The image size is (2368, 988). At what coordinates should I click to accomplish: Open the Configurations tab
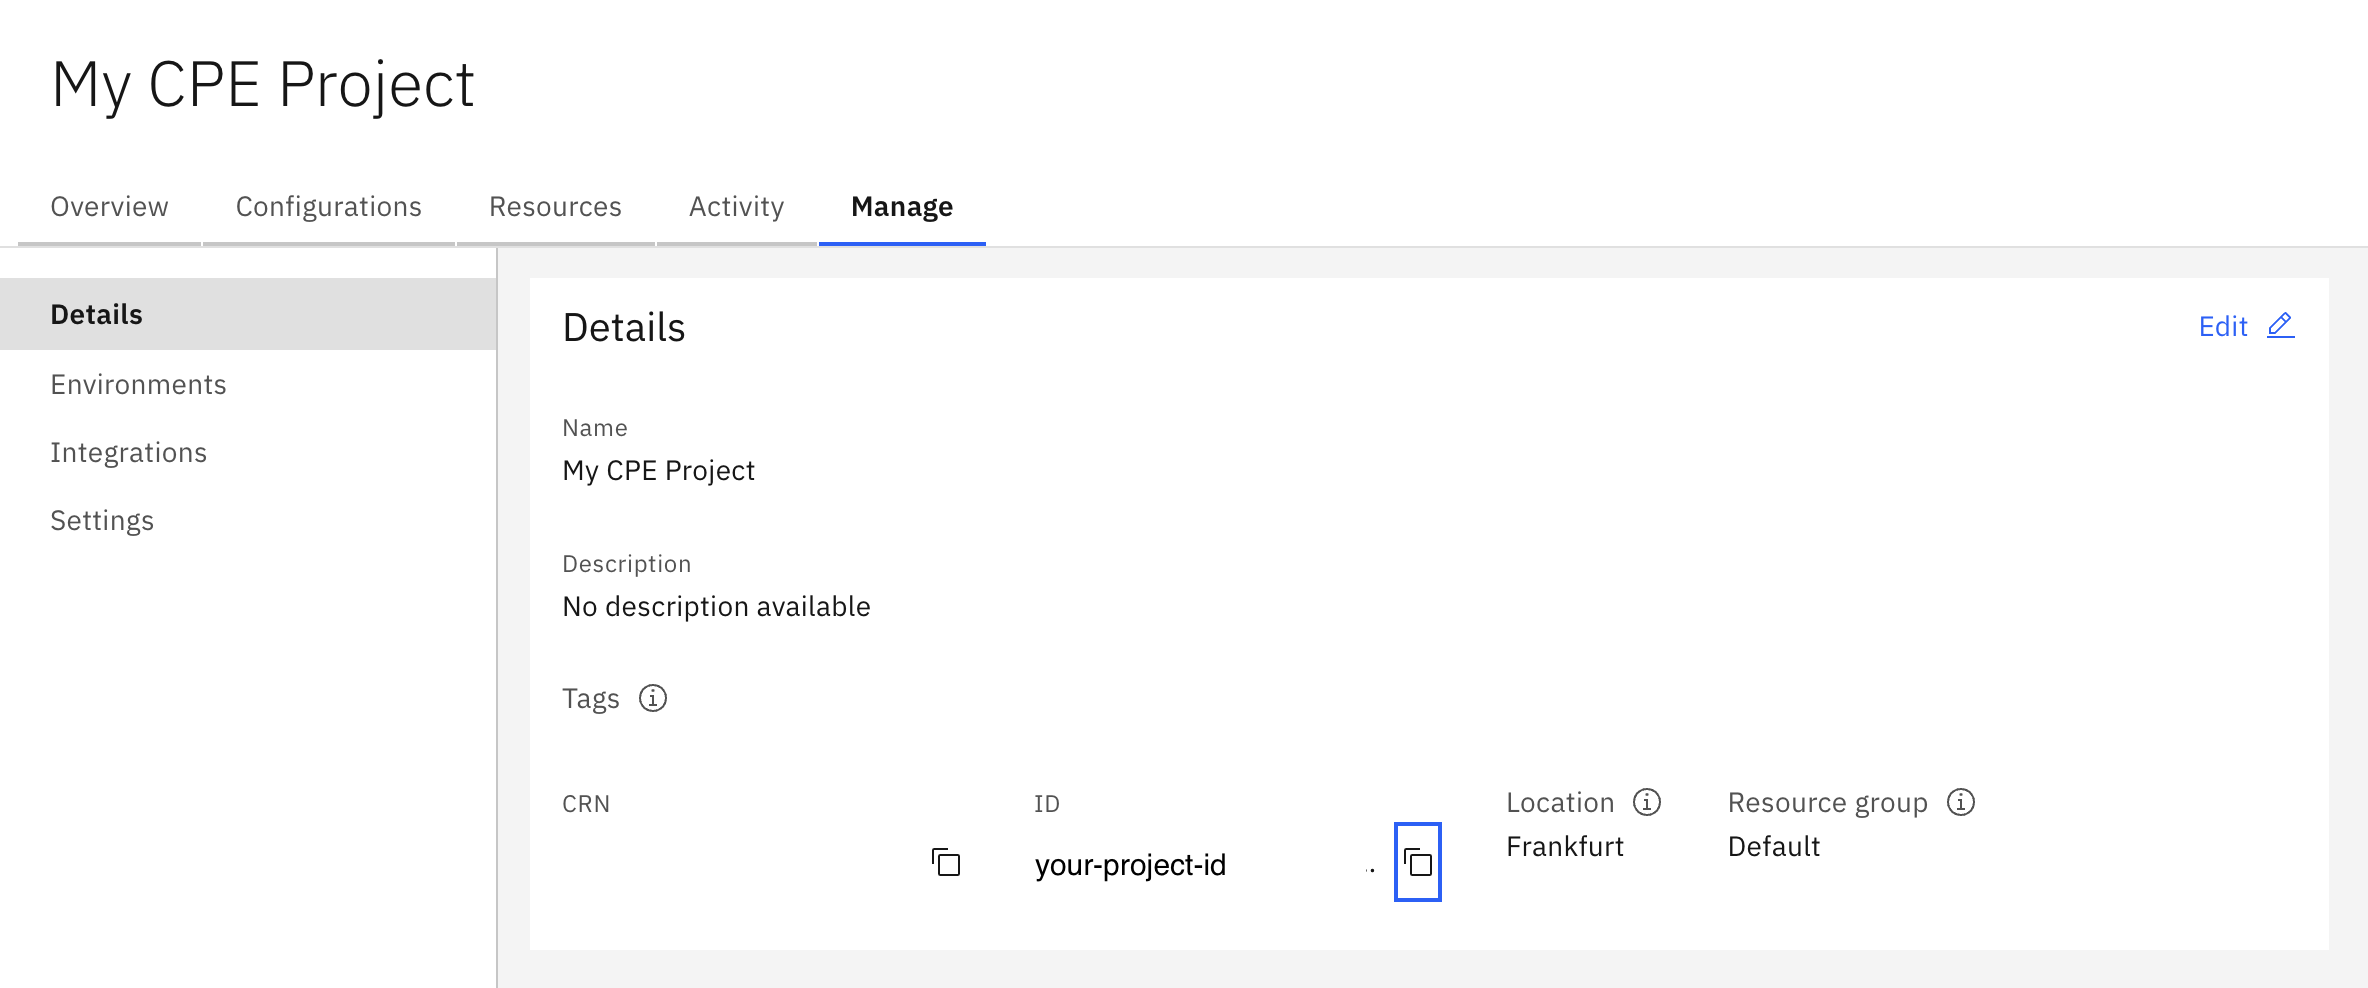coord(329,206)
